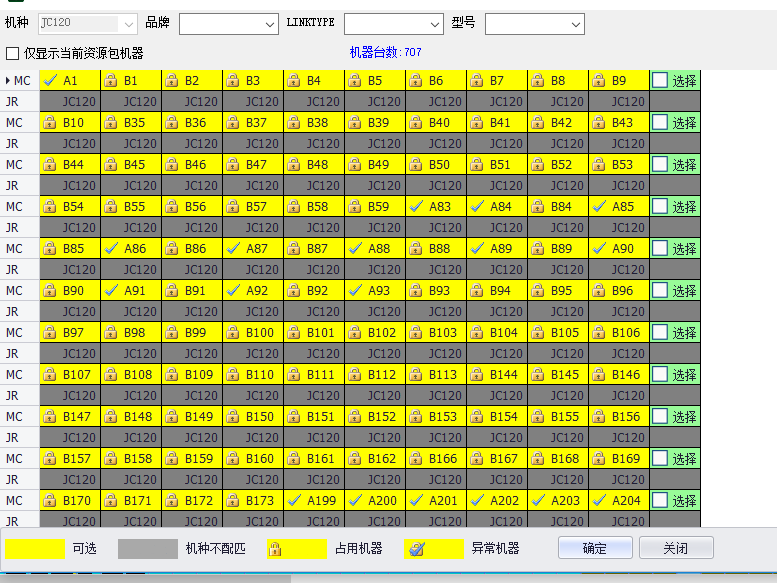Image resolution: width=777 pixels, height=583 pixels.
Task: Click the checkmark icon on machine A1
Action: coord(49,81)
